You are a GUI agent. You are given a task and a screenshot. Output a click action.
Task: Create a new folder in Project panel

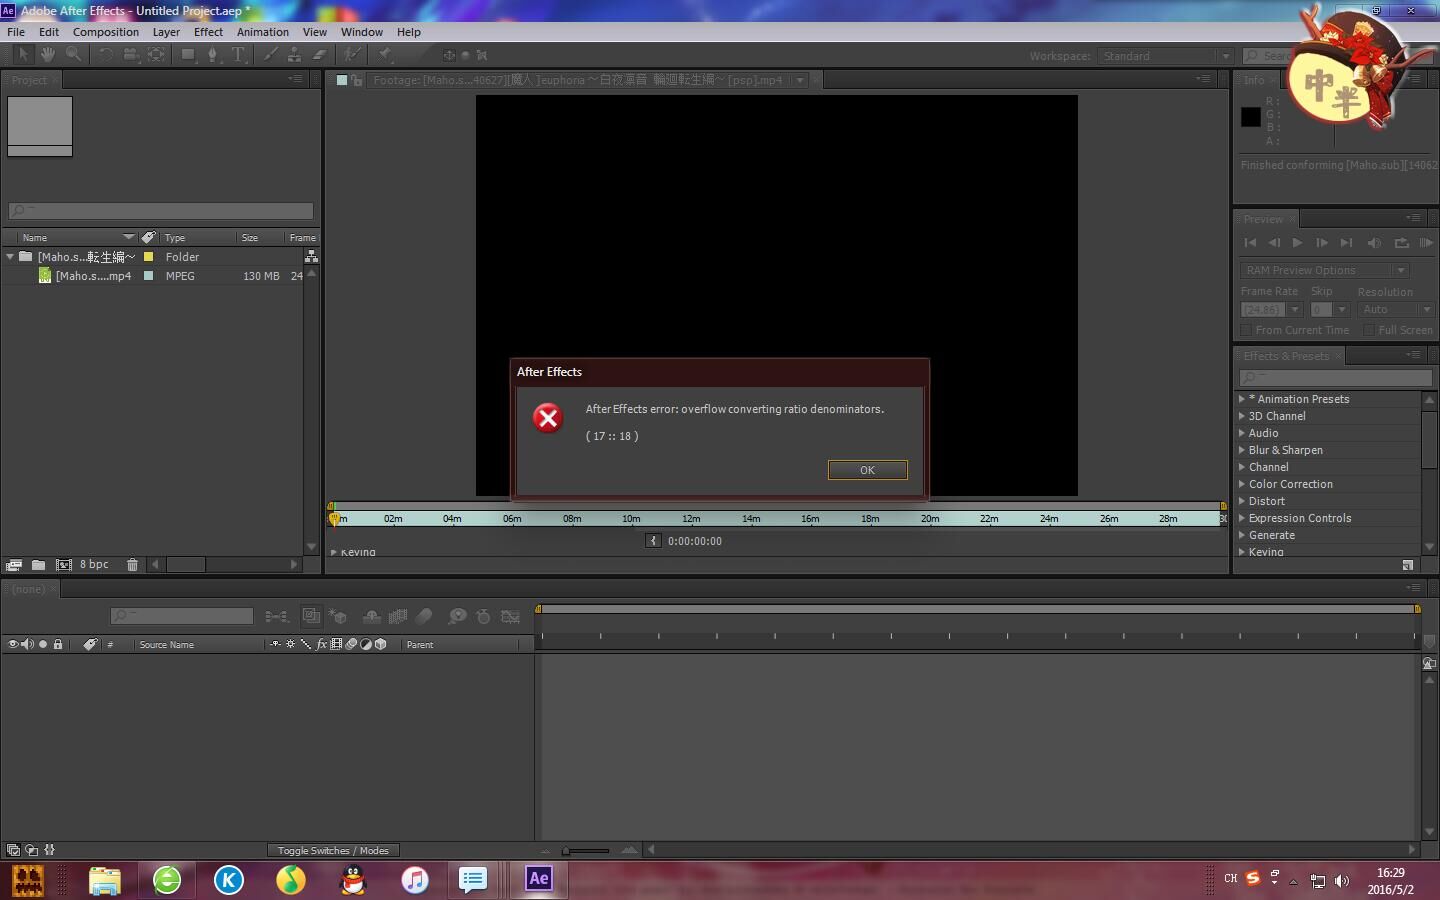tap(38, 564)
